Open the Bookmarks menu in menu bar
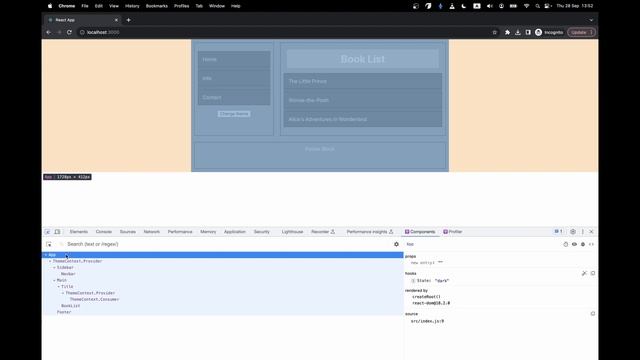640x360 pixels. click(x=157, y=6)
